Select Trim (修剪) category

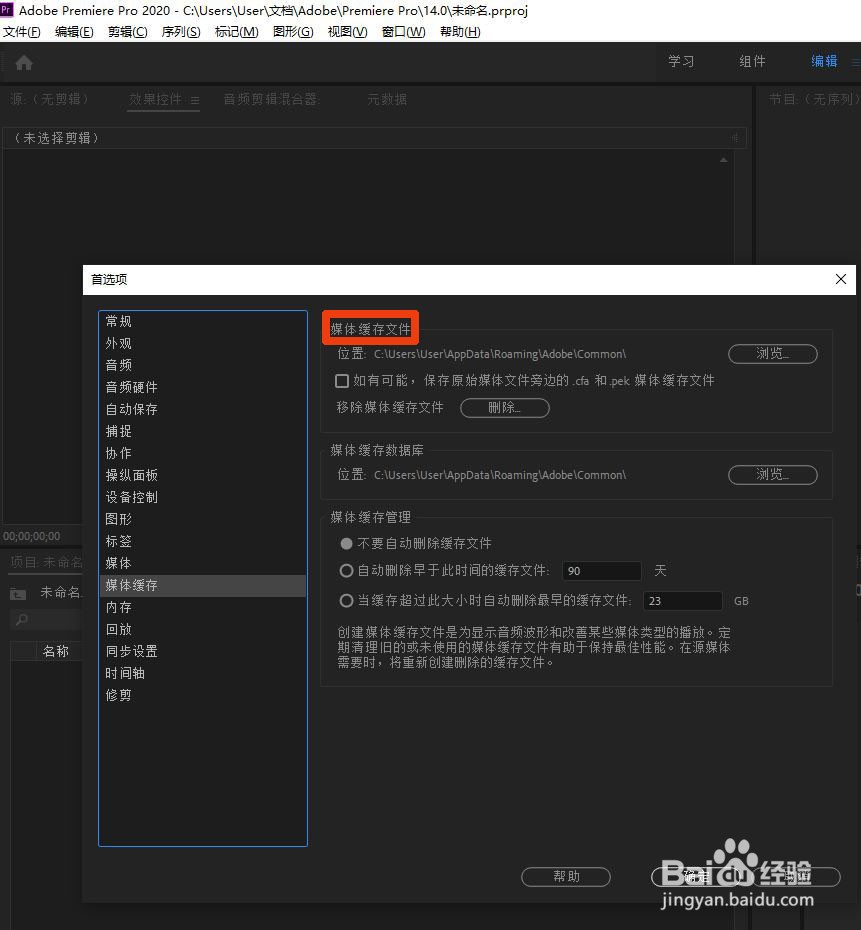pyautogui.click(x=203, y=695)
